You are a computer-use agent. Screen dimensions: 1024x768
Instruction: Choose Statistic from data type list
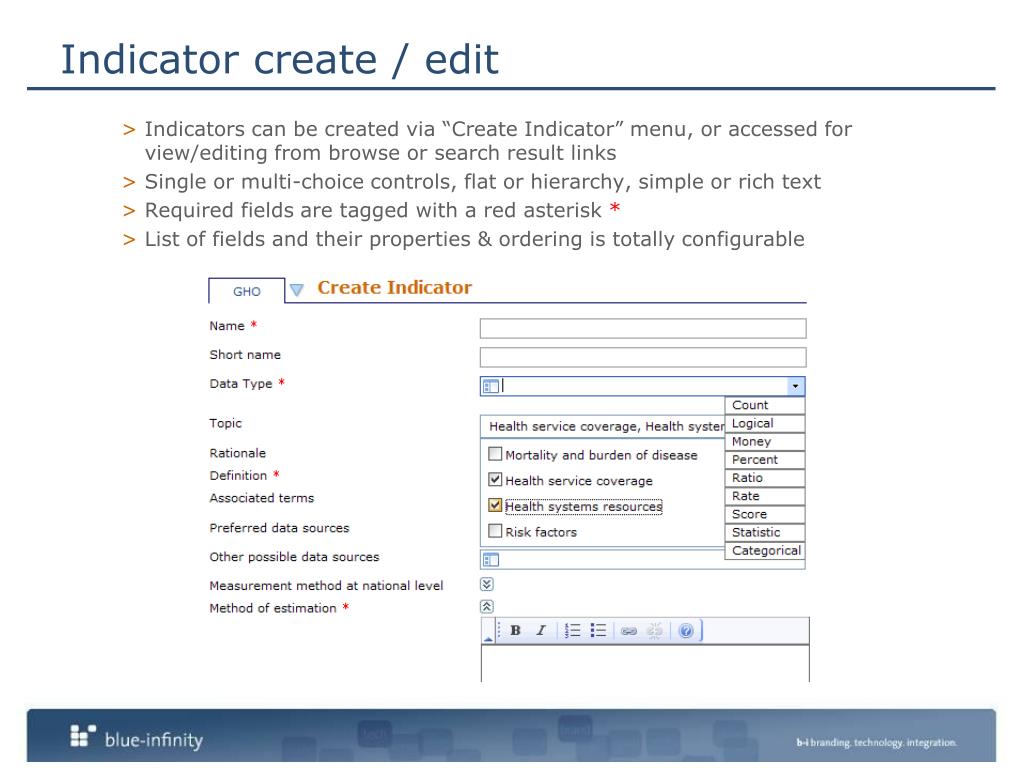click(765, 533)
